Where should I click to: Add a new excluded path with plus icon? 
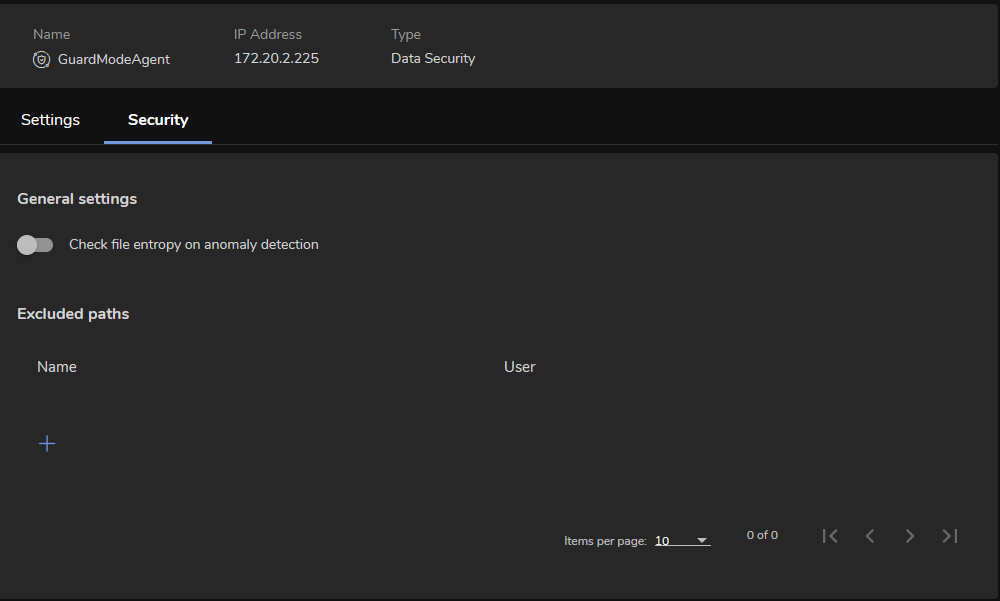tap(47, 443)
